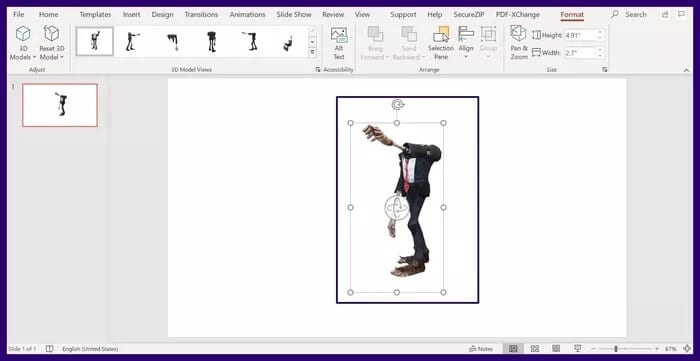Decrease the Width with the down stepper
This screenshot has width=700, height=361.
point(600,56)
